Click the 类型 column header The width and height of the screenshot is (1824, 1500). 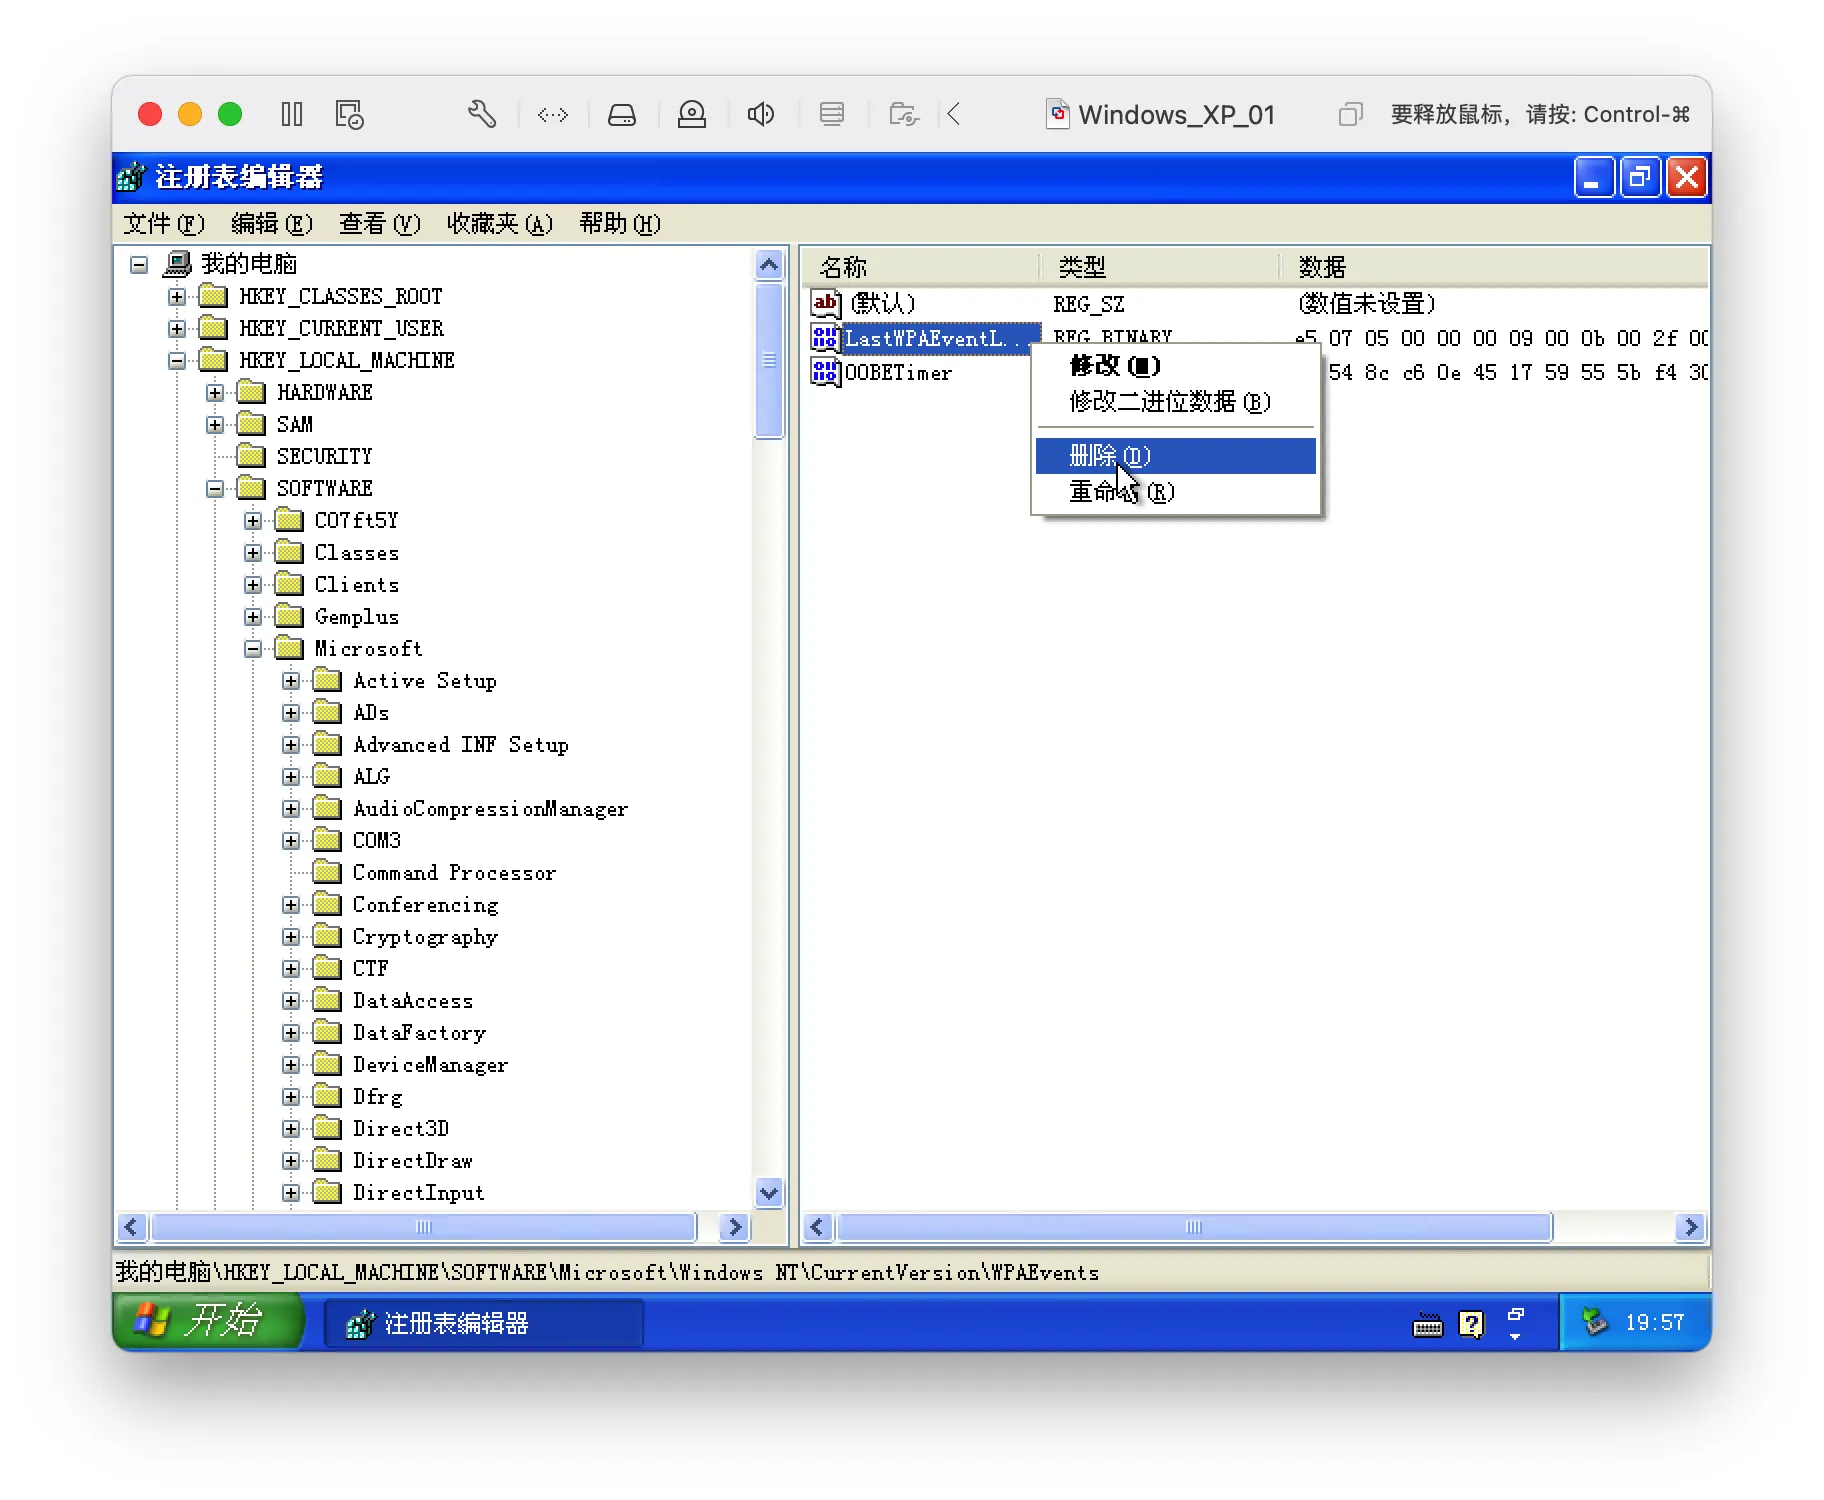tap(1160, 267)
